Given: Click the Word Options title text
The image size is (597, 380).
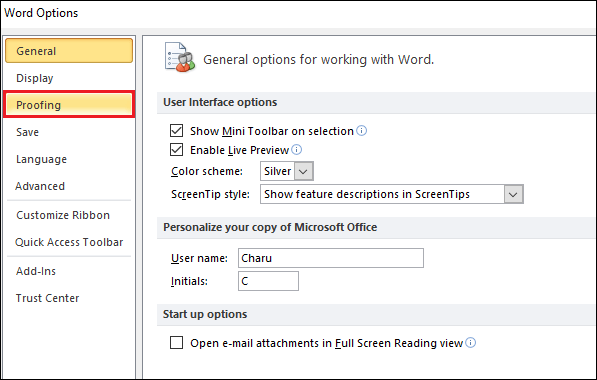Looking at the screenshot, I should pos(41,13).
